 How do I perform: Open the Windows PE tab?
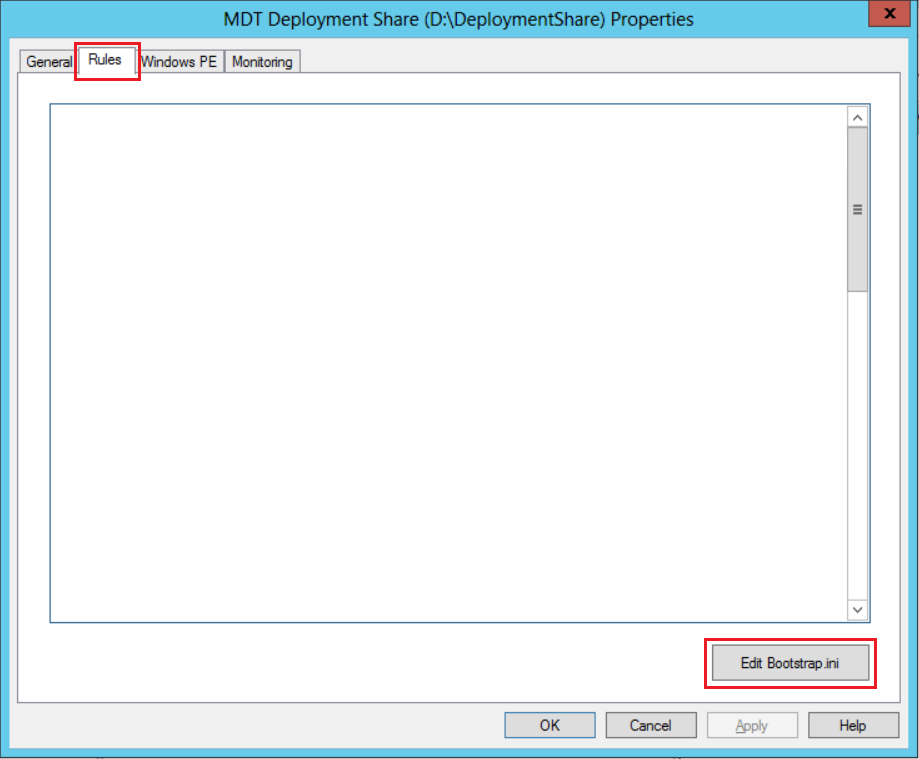[x=180, y=62]
